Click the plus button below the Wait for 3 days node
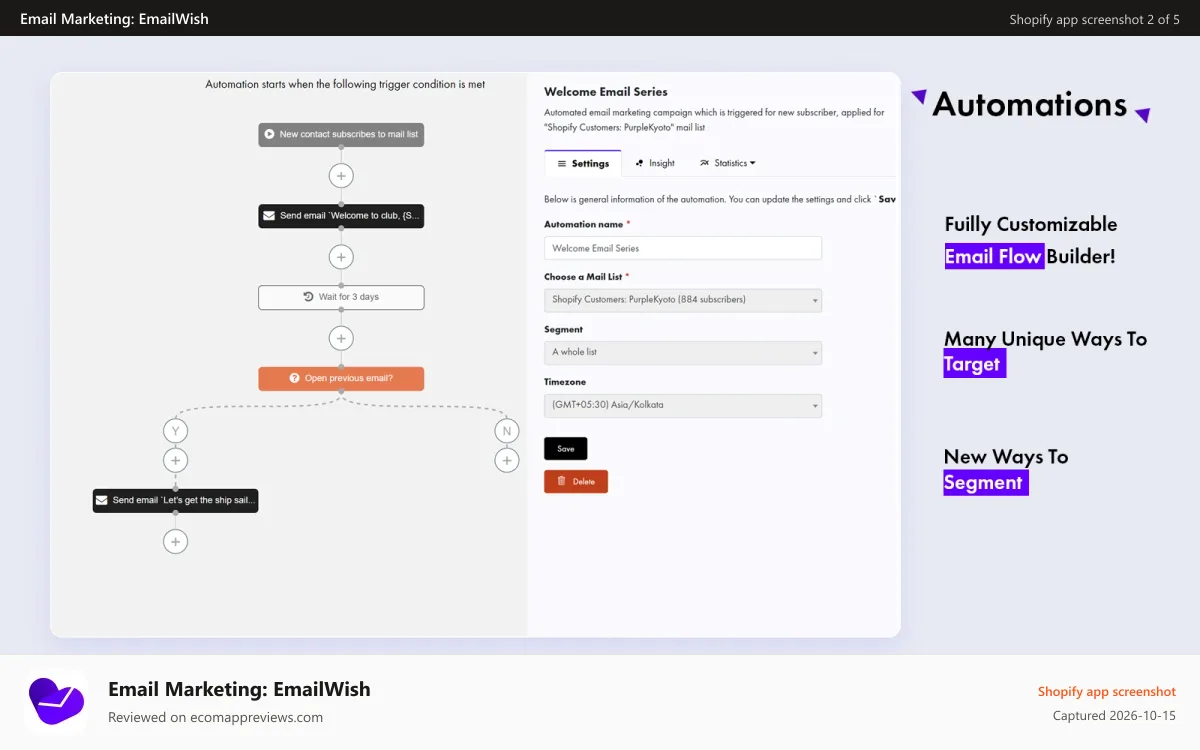 (341, 338)
